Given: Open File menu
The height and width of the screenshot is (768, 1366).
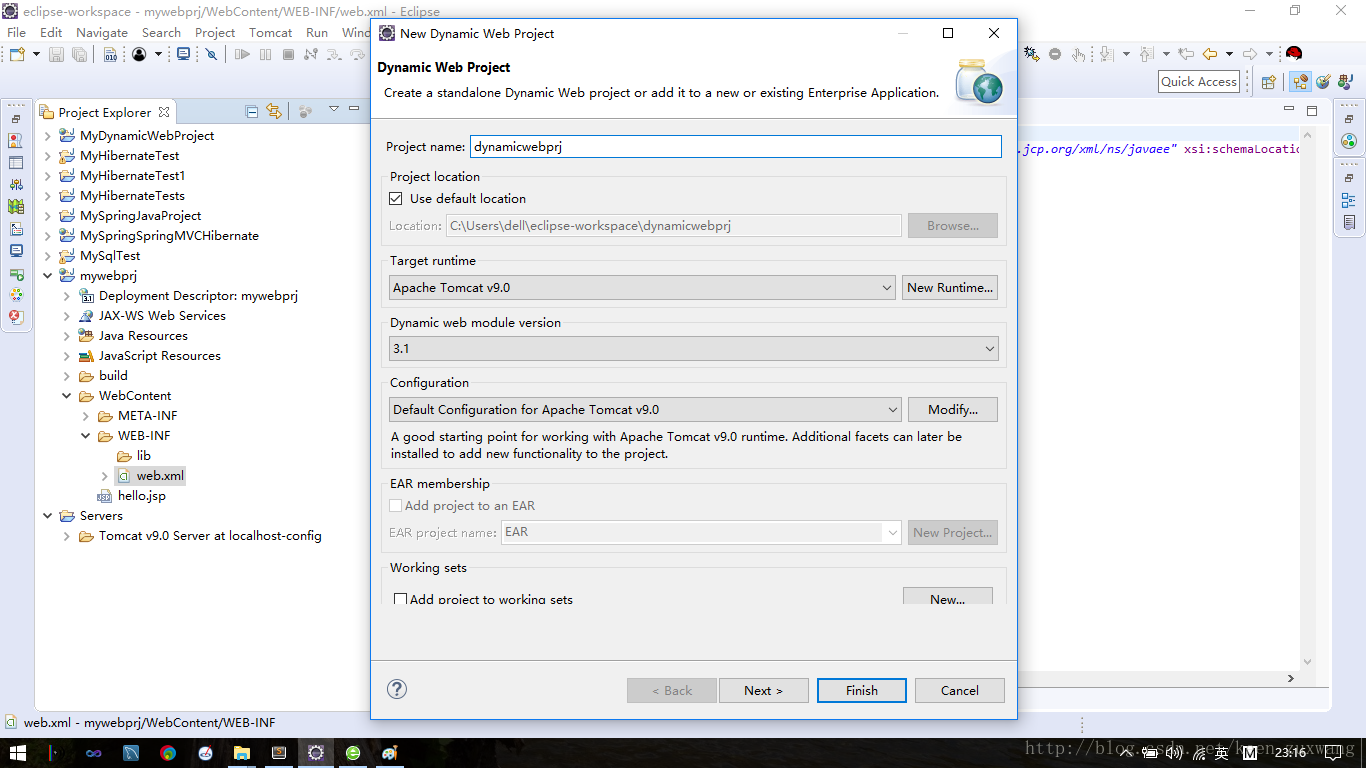Looking at the screenshot, I should pyautogui.click(x=16, y=32).
